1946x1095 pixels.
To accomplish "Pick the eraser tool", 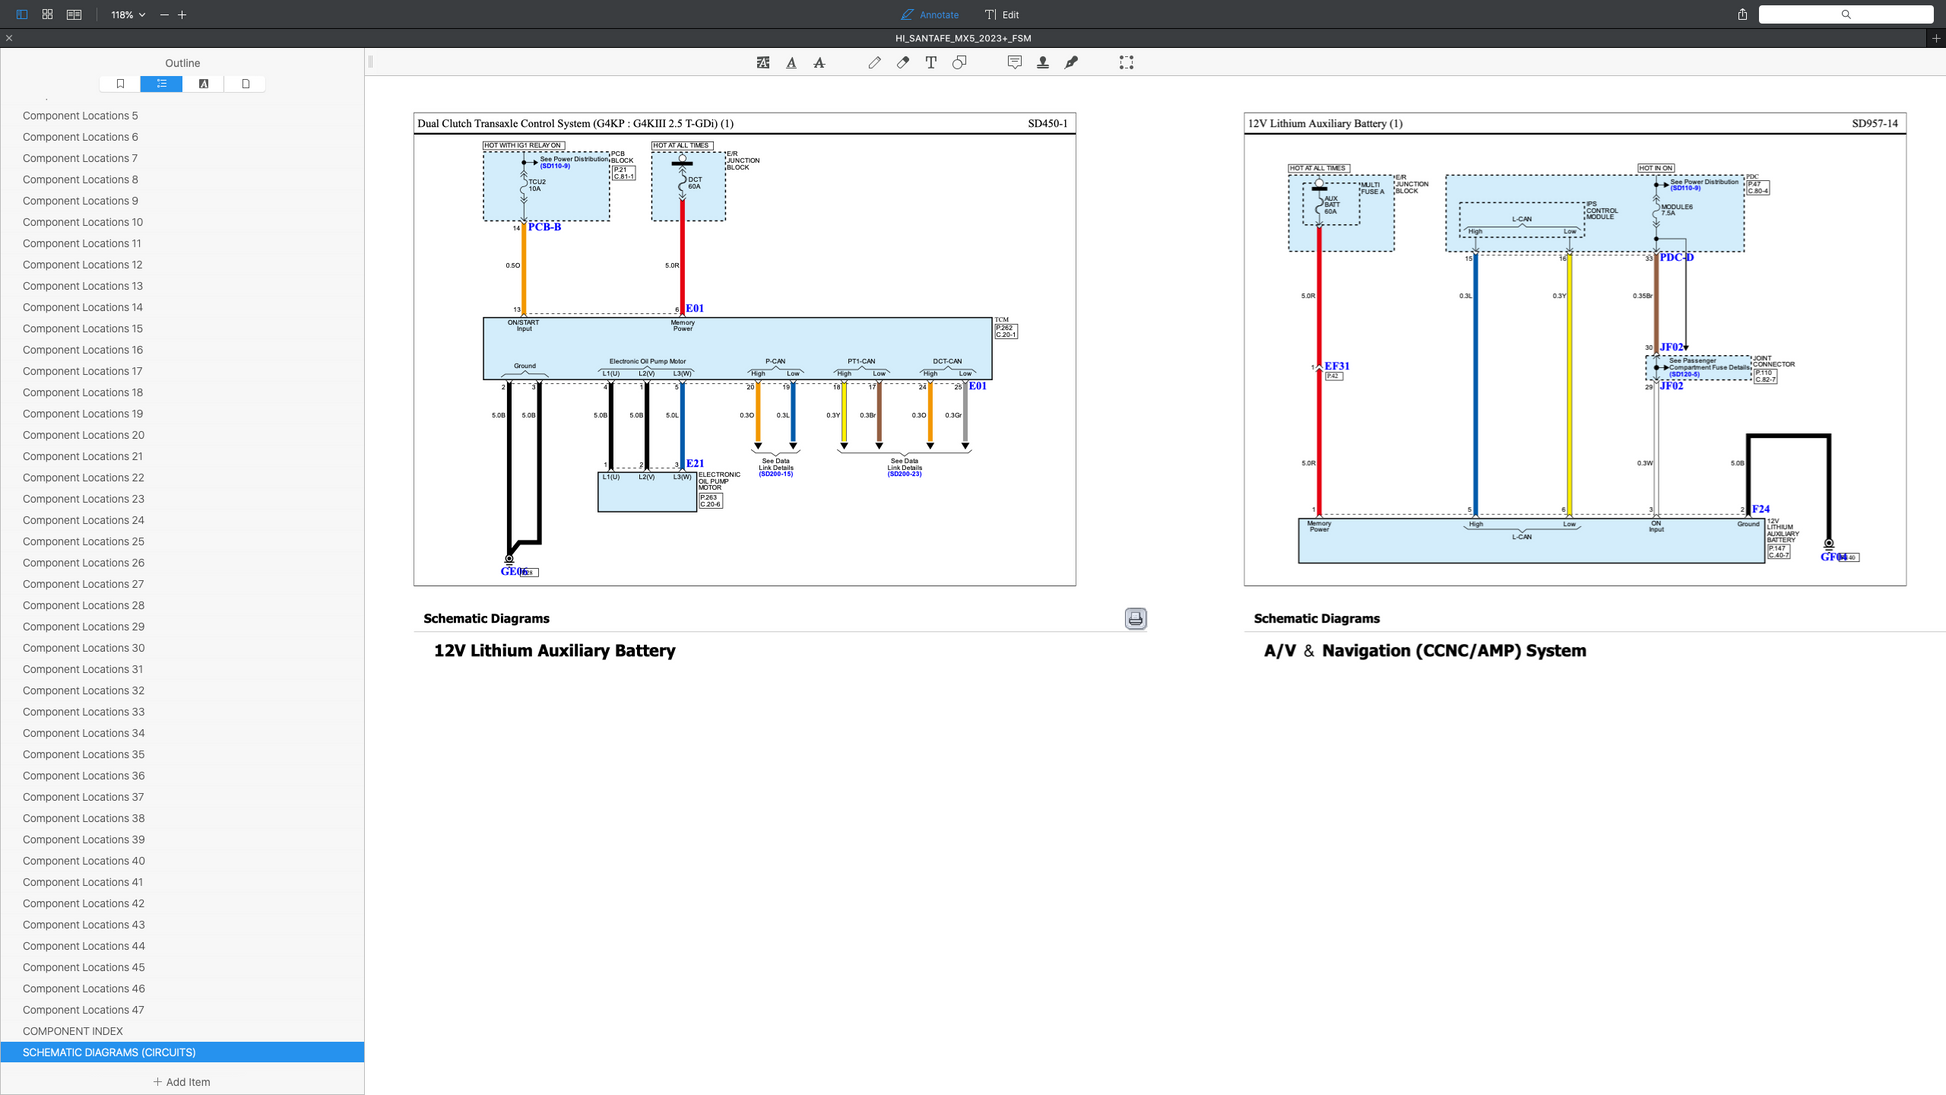I will coord(903,62).
